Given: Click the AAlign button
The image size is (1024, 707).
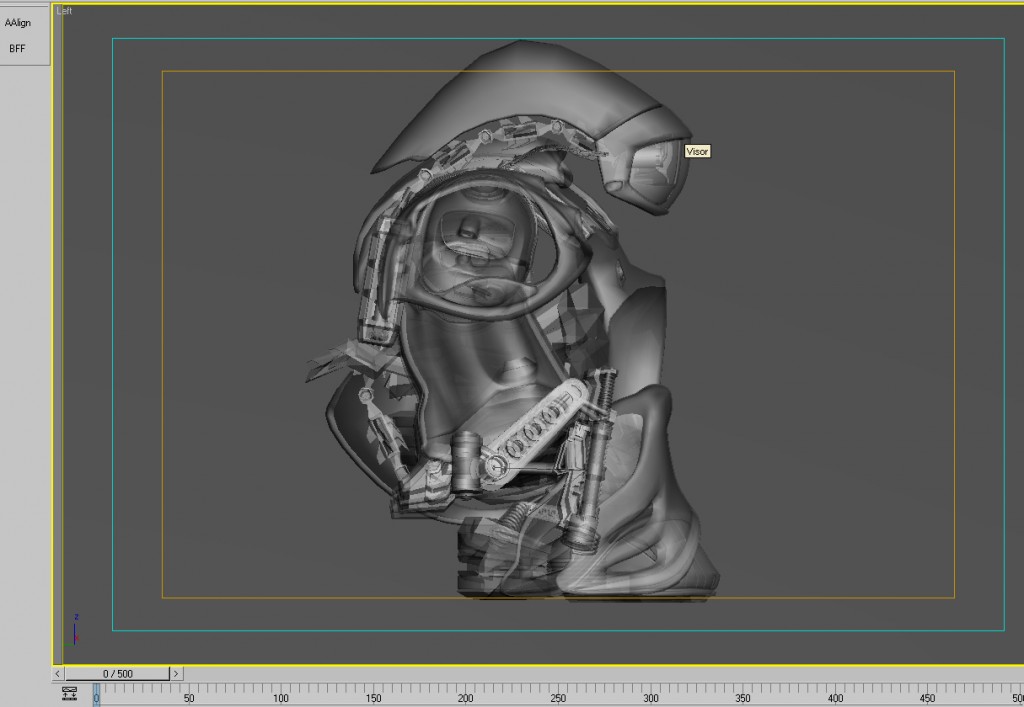Looking at the screenshot, I should pos(18,22).
